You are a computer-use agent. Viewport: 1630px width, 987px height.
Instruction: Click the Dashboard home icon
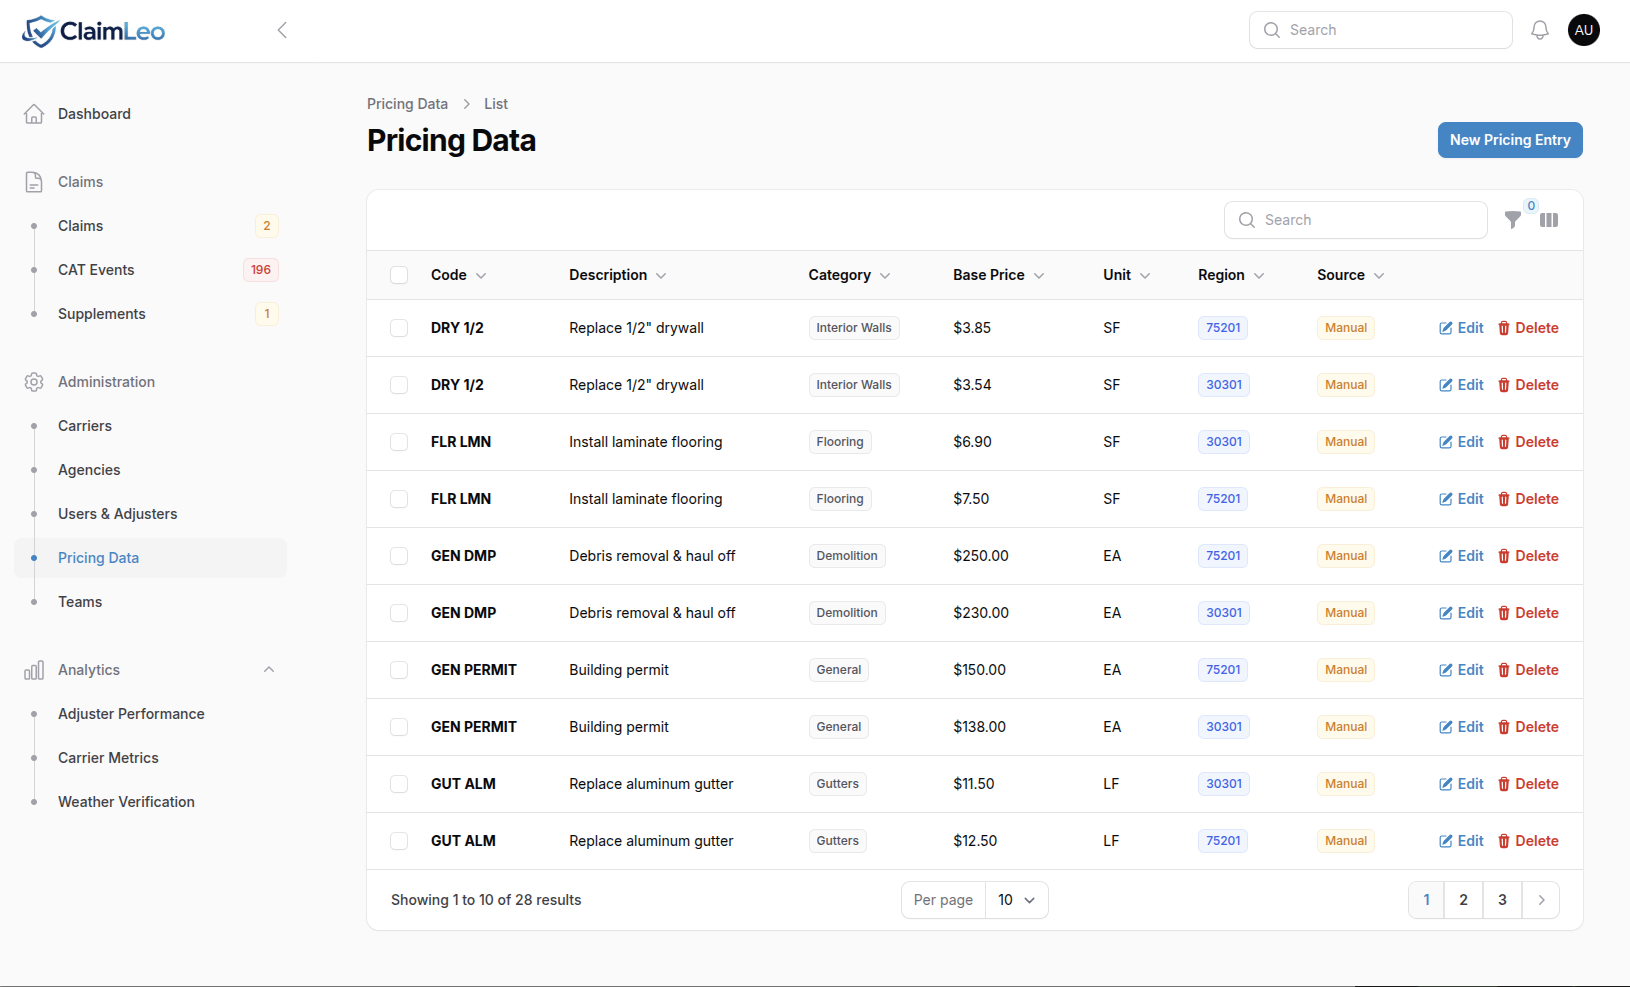click(x=34, y=113)
